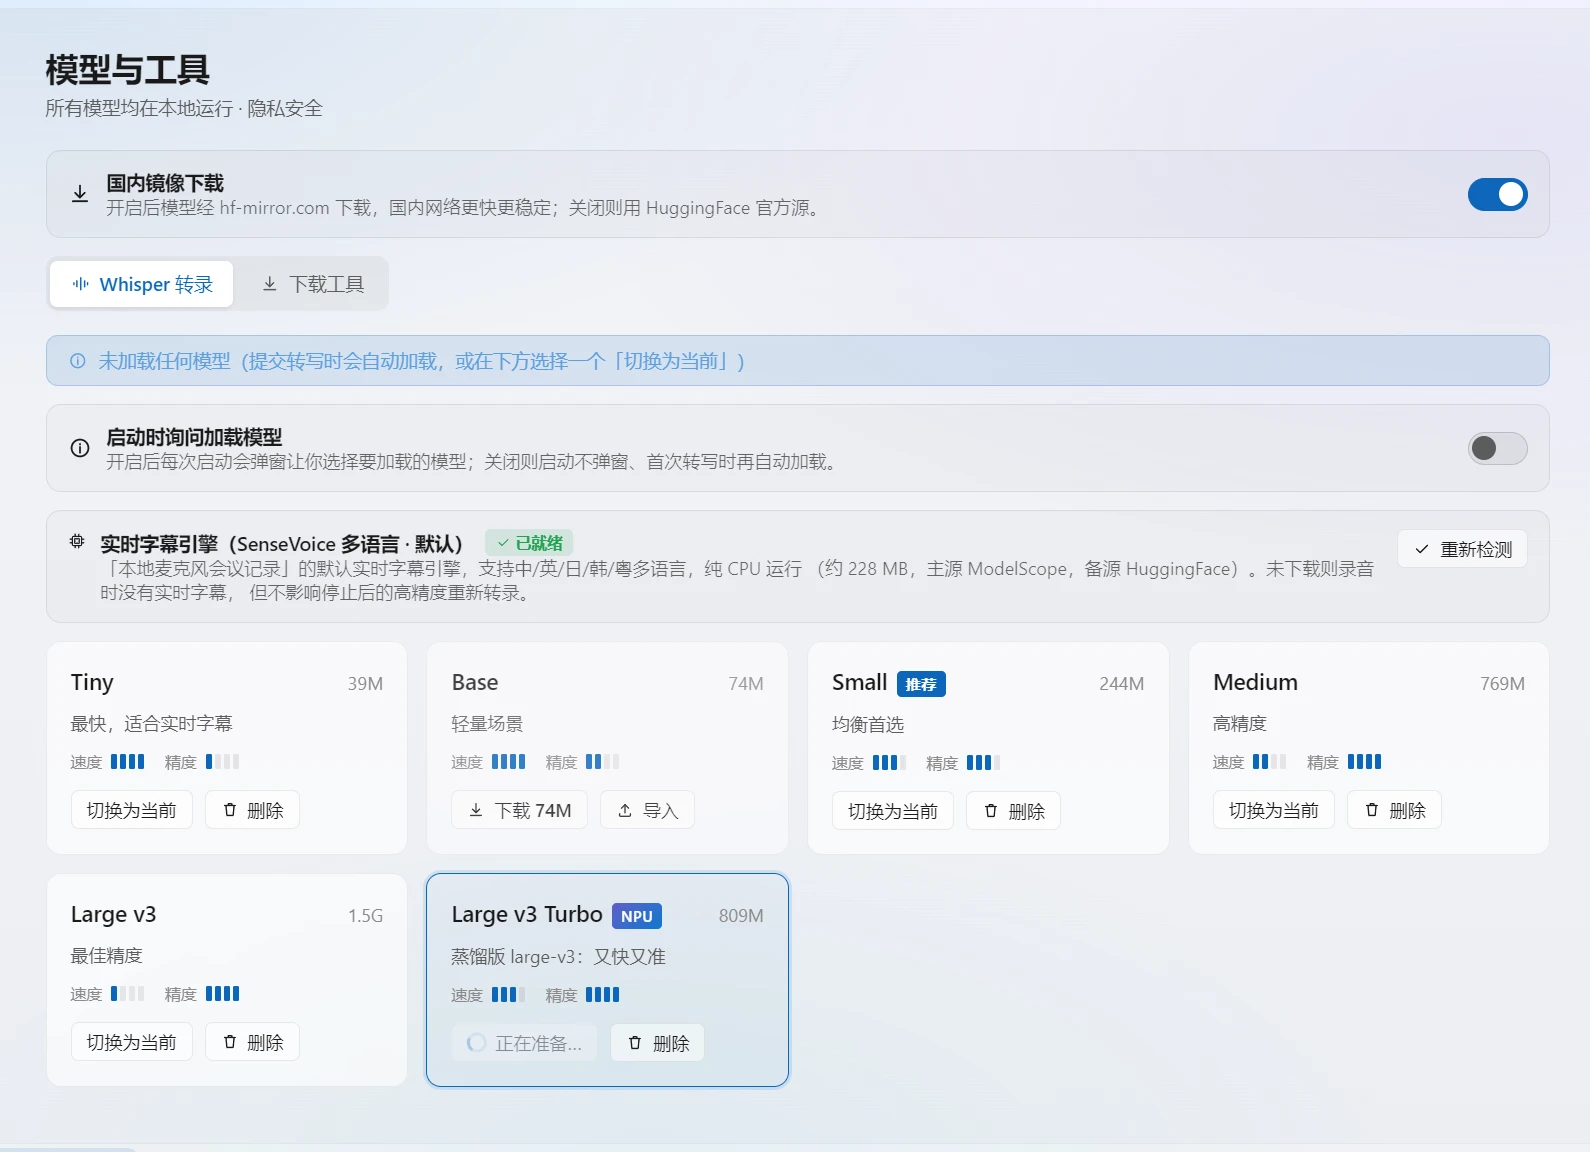
Task: Click the Base model title
Action: coord(475,683)
